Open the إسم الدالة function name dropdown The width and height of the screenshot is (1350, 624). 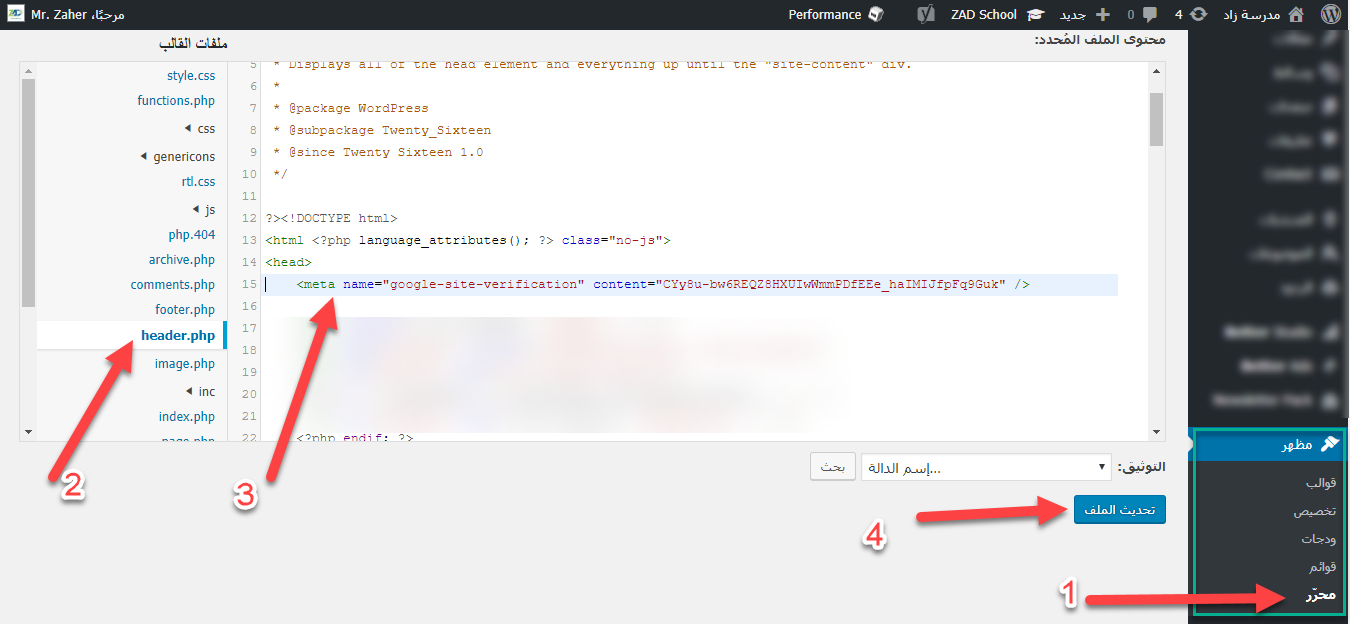[986, 467]
